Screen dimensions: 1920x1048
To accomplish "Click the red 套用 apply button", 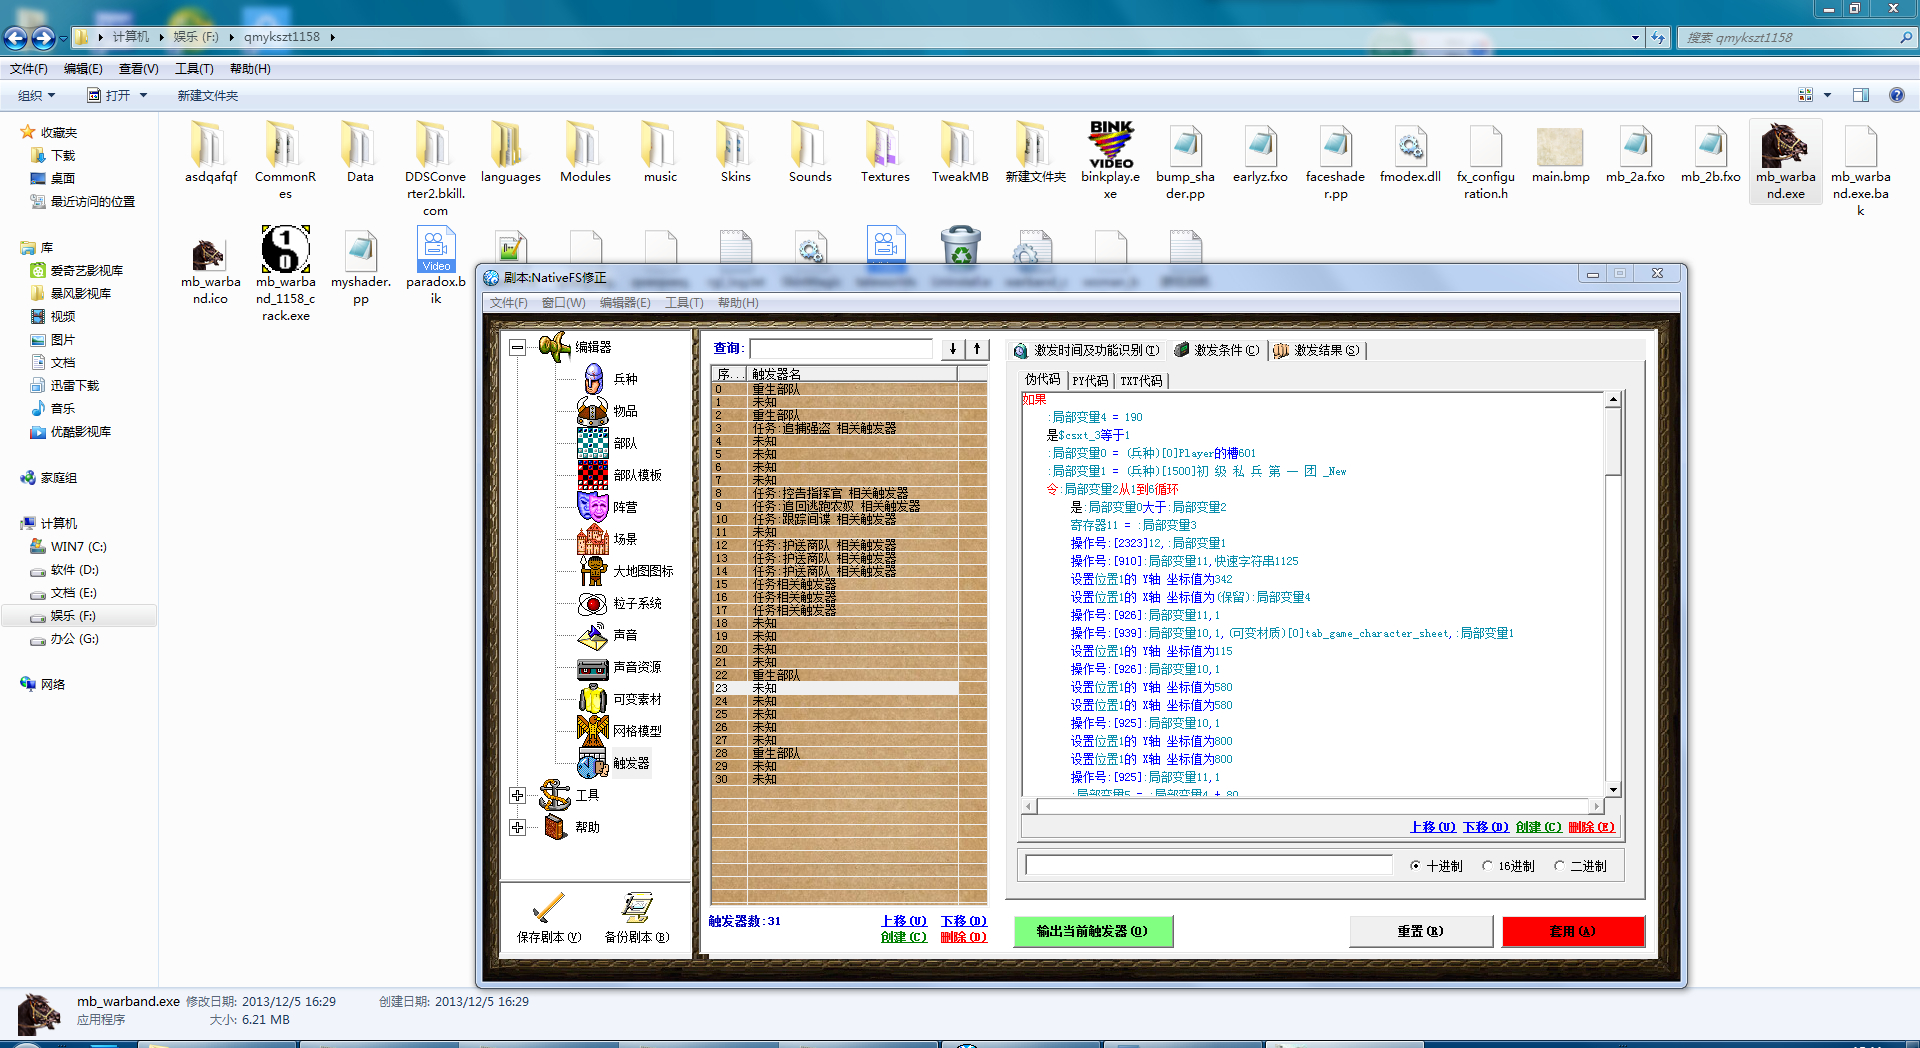I will pyautogui.click(x=1573, y=931).
